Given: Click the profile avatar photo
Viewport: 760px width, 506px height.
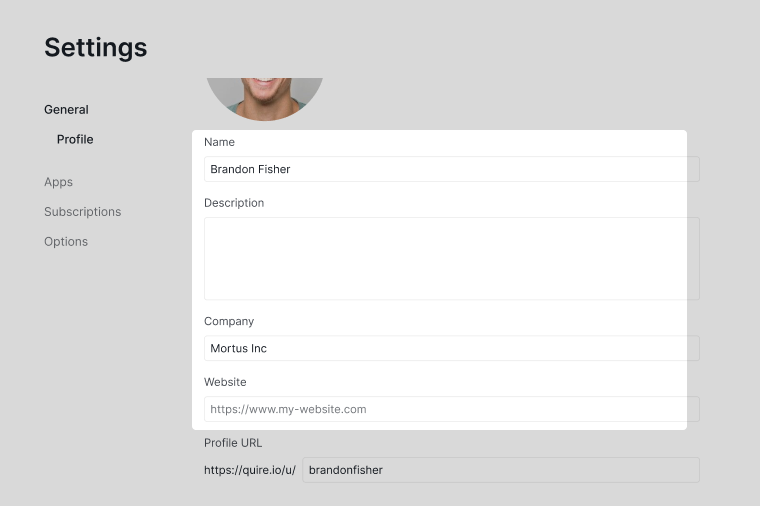Looking at the screenshot, I should (x=265, y=99).
